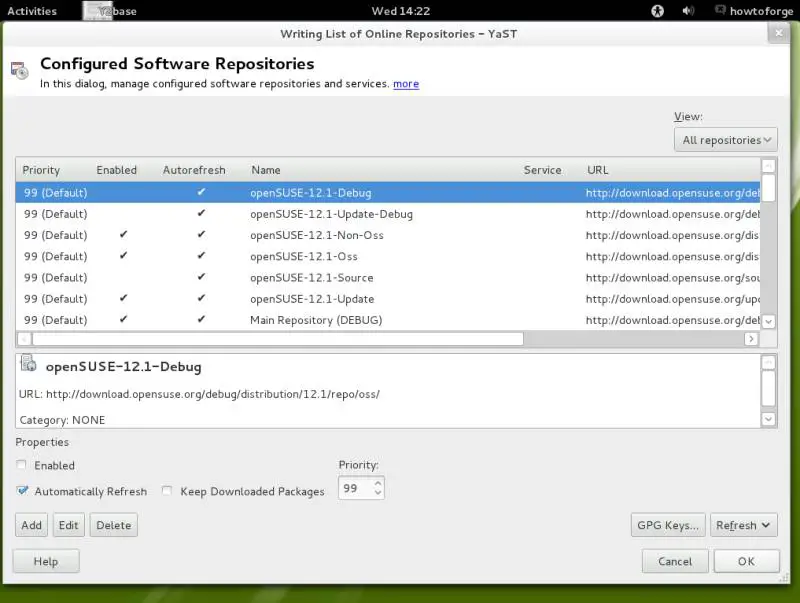The image size is (800, 603).
Task: Expand the Refresh dropdown button
Action: click(743, 525)
